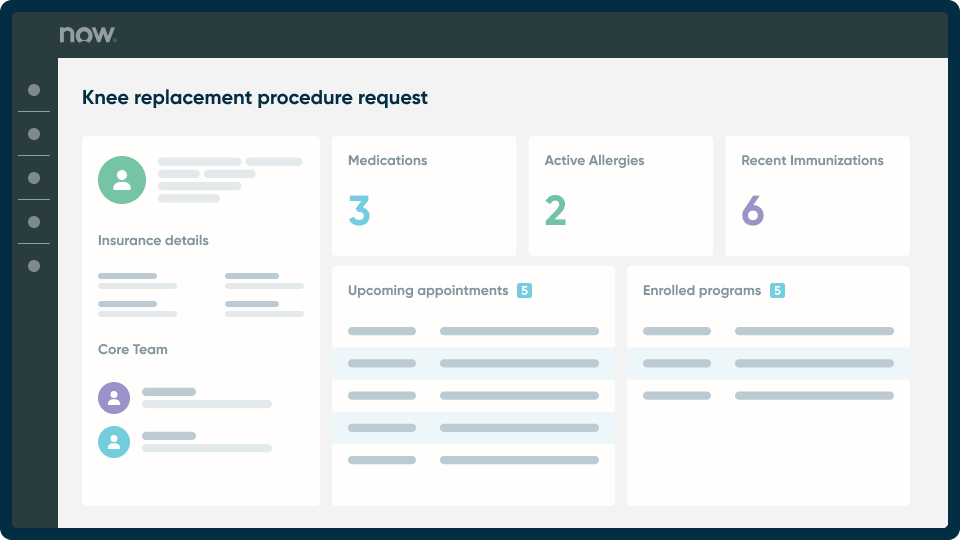
Task: Select the highlighted Enrolled programs row
Action: (768, 364)
